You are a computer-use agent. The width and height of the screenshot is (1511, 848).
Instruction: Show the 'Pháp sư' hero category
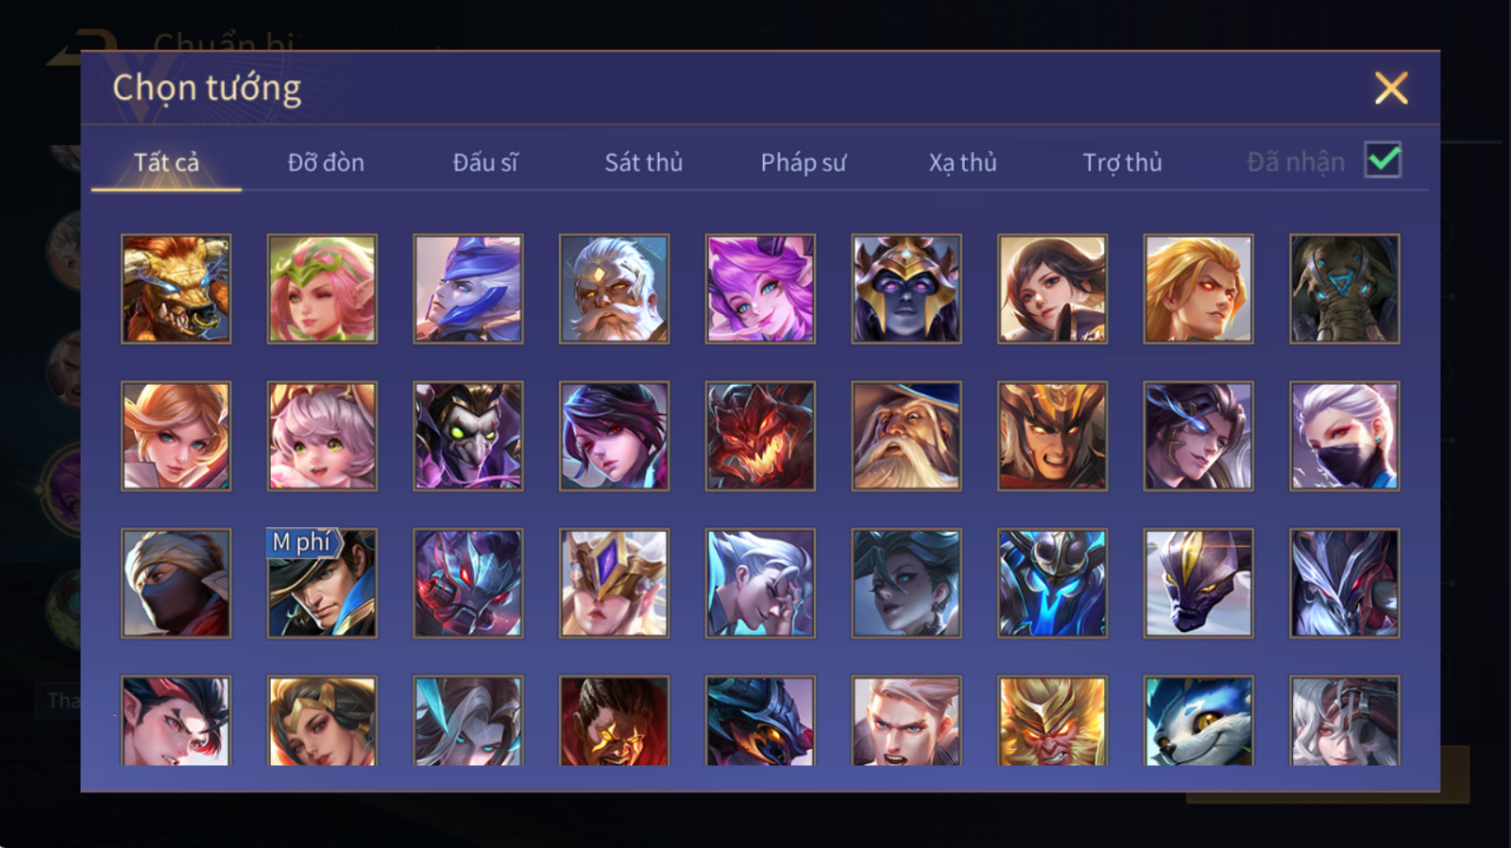click(803, 162)
